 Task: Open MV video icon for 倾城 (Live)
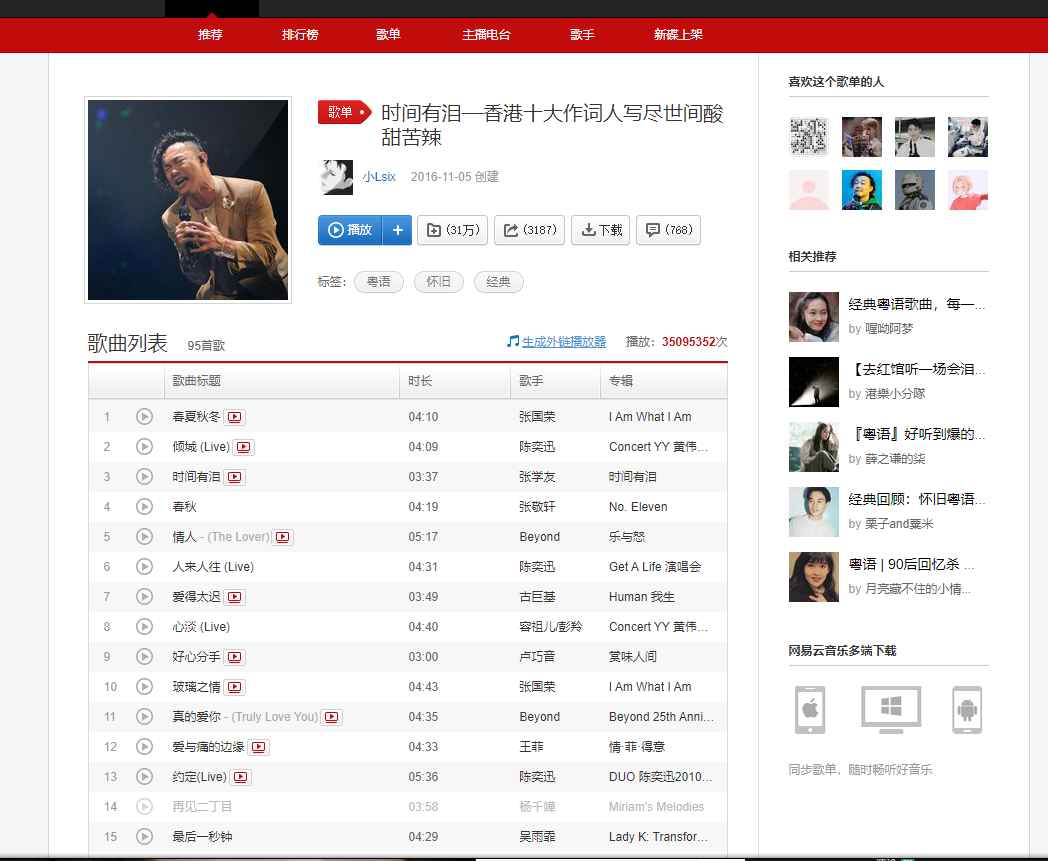tap(243, 447)
